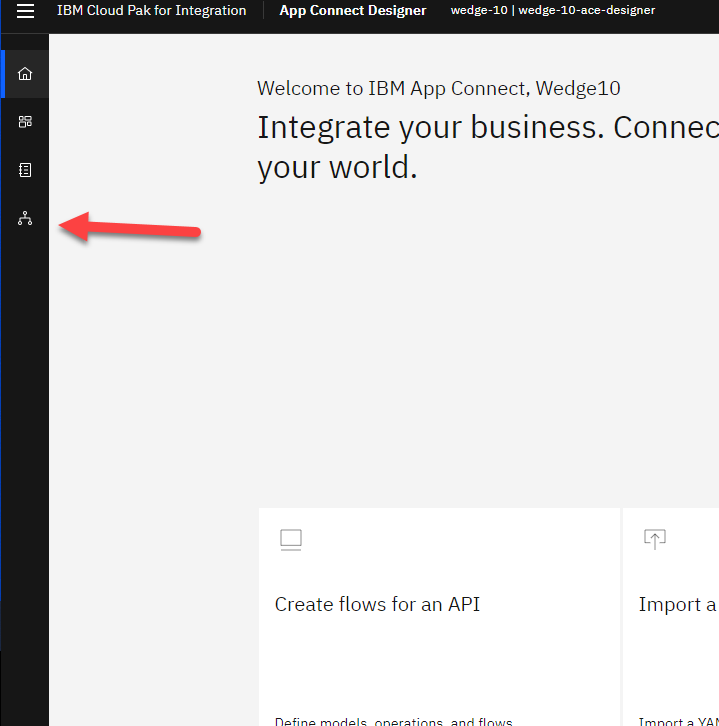Image resolution: width=719 pixels, height=726 pixels.
Task: Click empty sidebar space below the icons
Action: pyautogui.click(x=25, y=450)
